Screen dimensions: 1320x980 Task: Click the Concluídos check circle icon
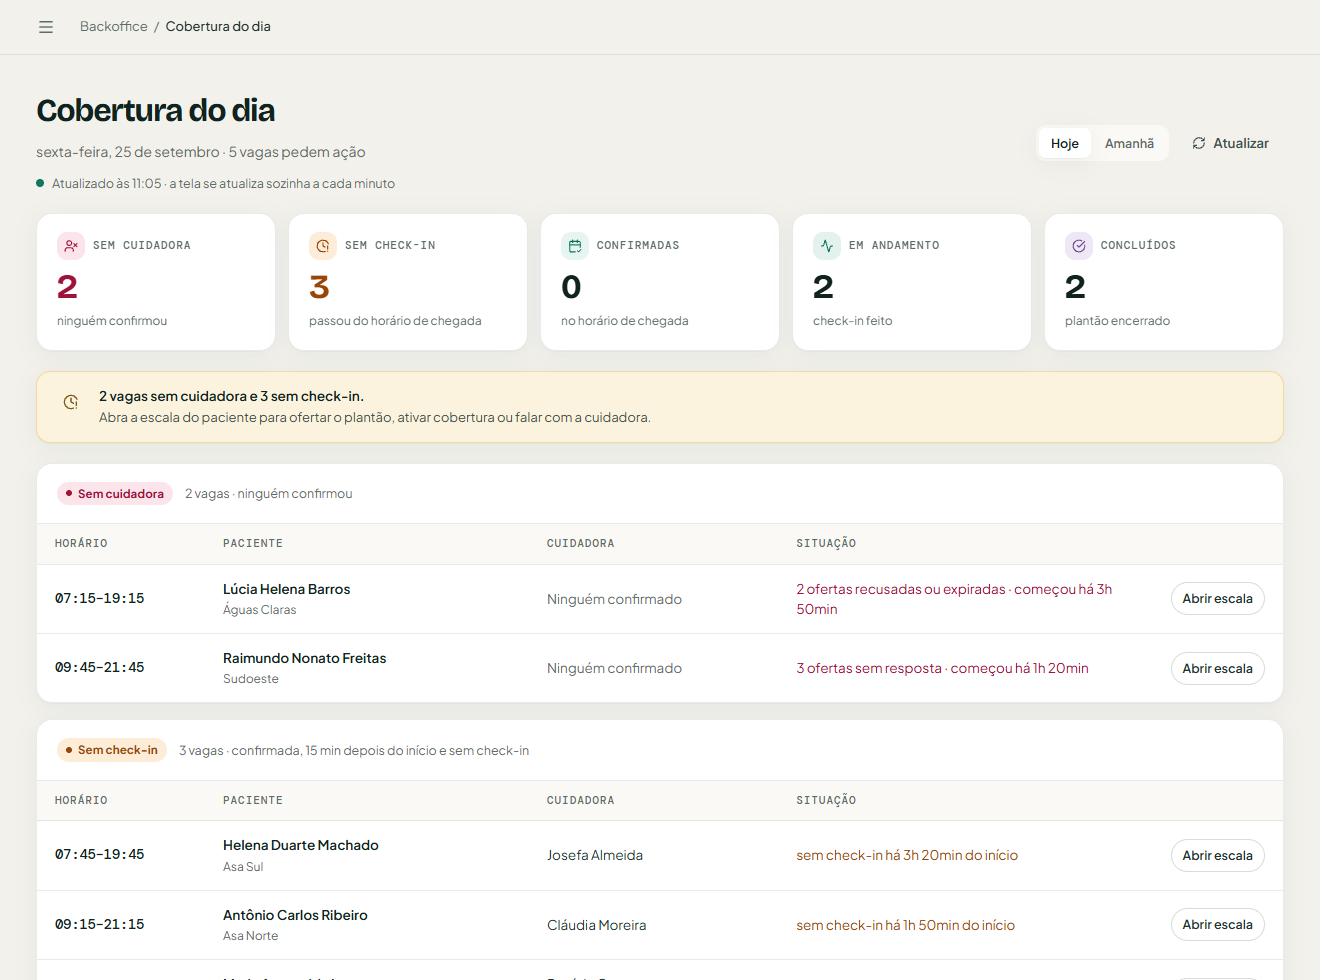(1079, 245)
